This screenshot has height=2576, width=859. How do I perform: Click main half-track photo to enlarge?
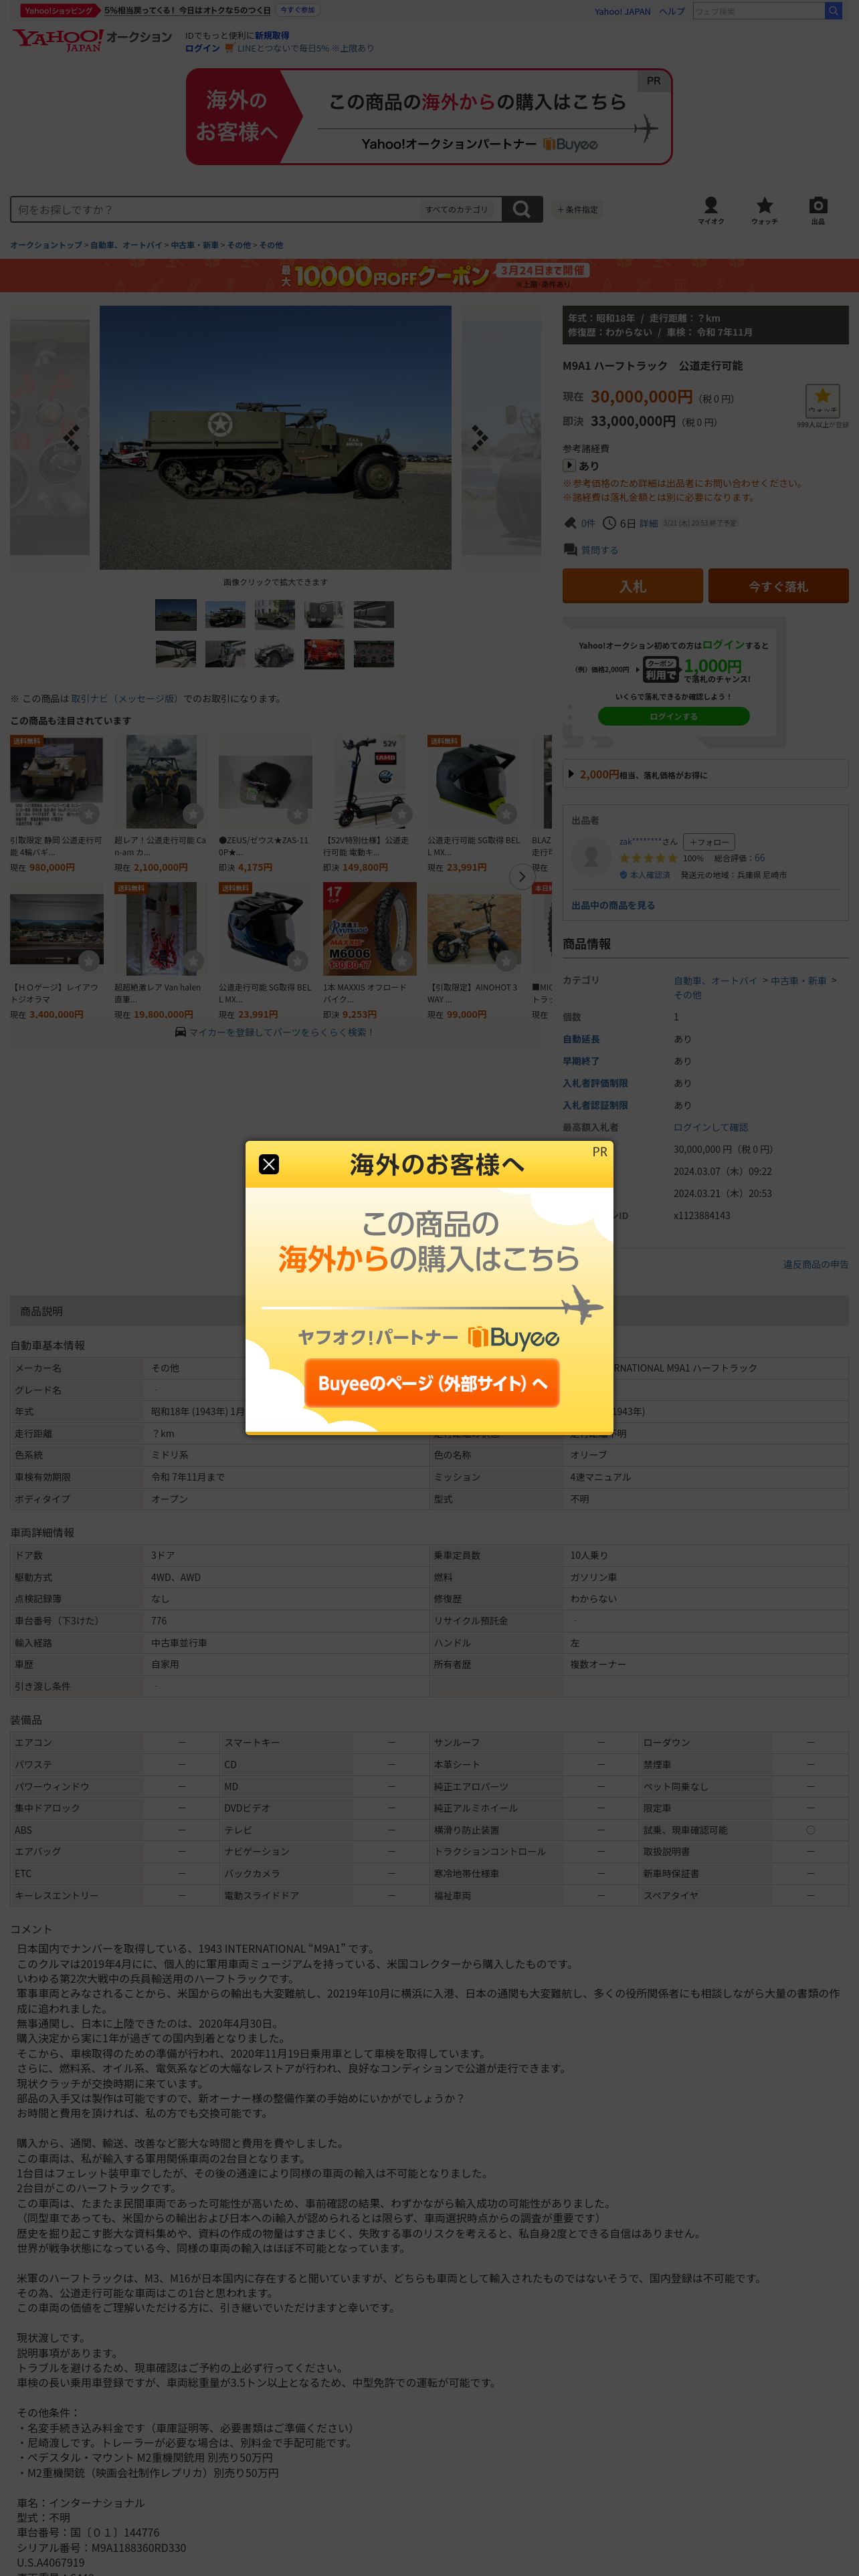pyautogui.click(x=275, y=437)
